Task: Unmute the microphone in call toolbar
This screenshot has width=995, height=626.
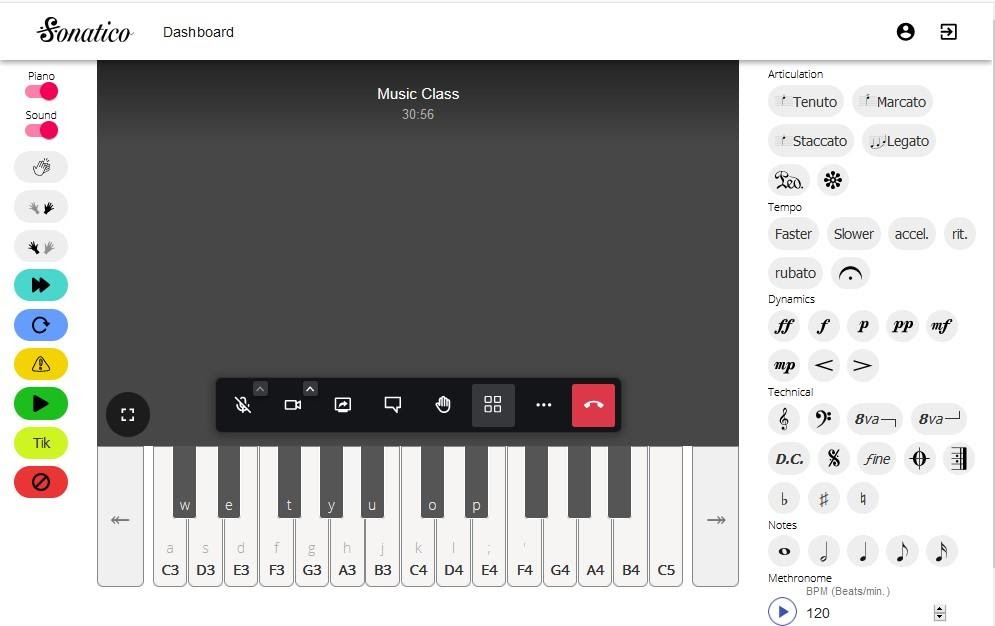Action: tap(242, 405)
